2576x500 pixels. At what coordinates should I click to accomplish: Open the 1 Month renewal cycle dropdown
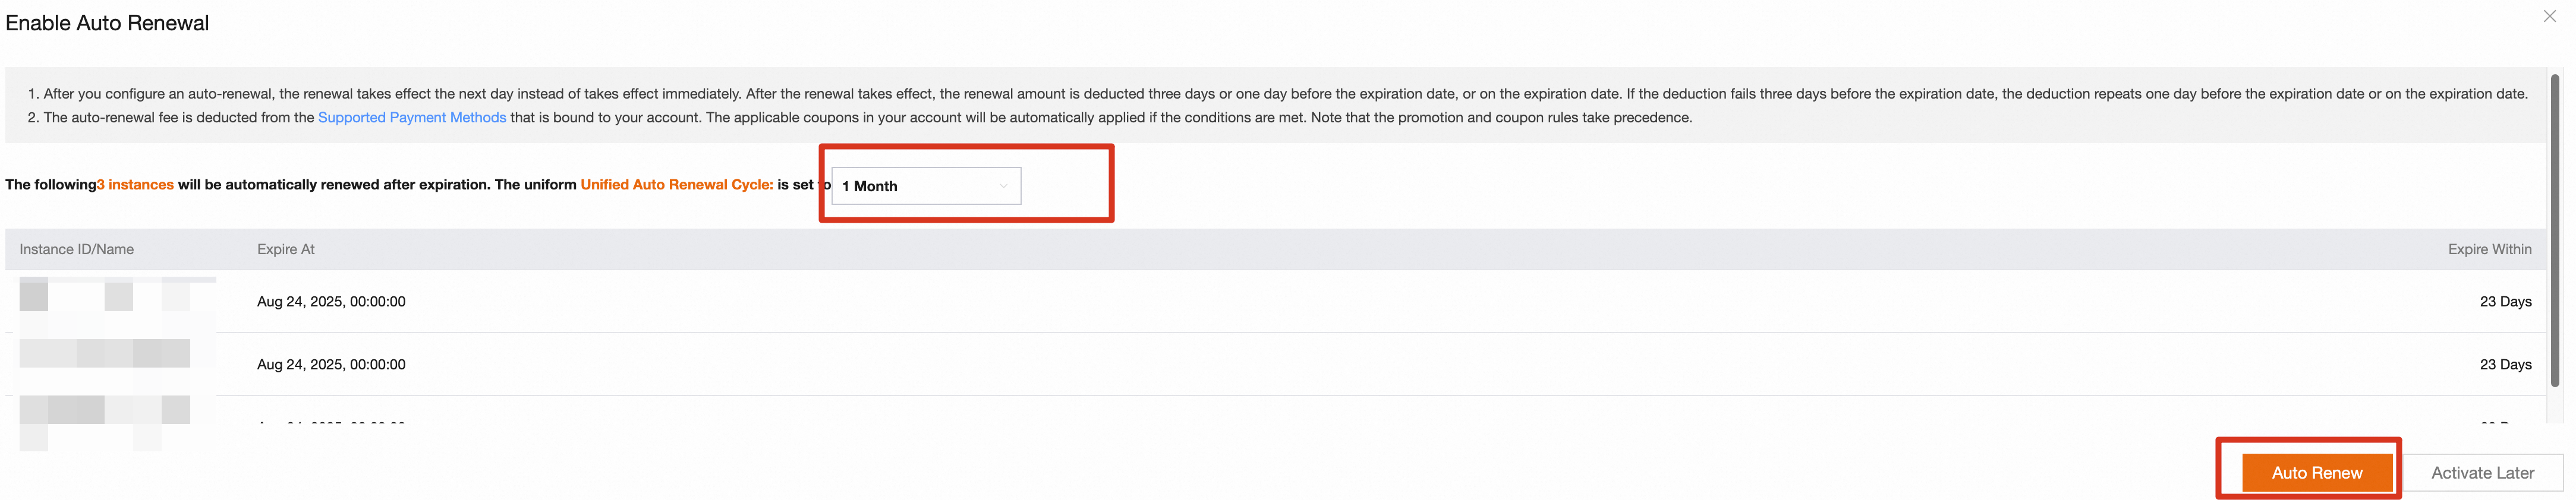click(925, 186)
